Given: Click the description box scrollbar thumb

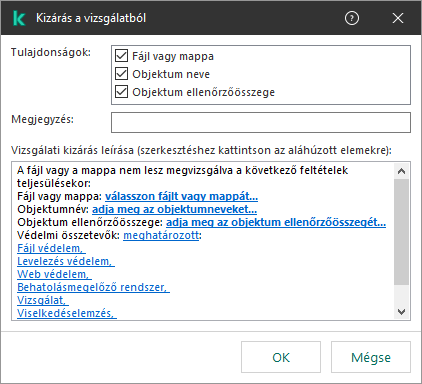Looking at the screenshot, I should [401, 232].
